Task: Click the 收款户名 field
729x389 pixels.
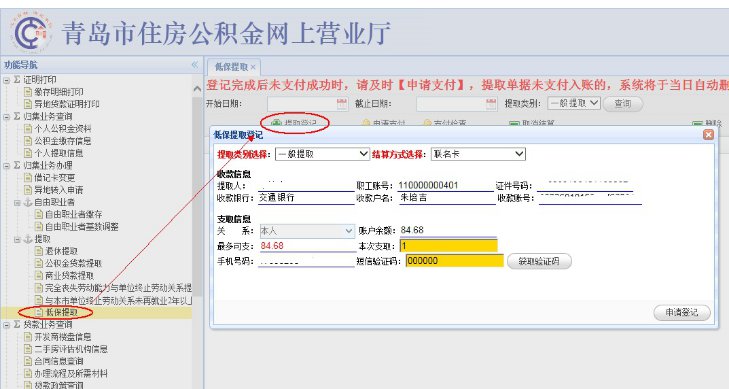Action: click(x=447, y=198)
